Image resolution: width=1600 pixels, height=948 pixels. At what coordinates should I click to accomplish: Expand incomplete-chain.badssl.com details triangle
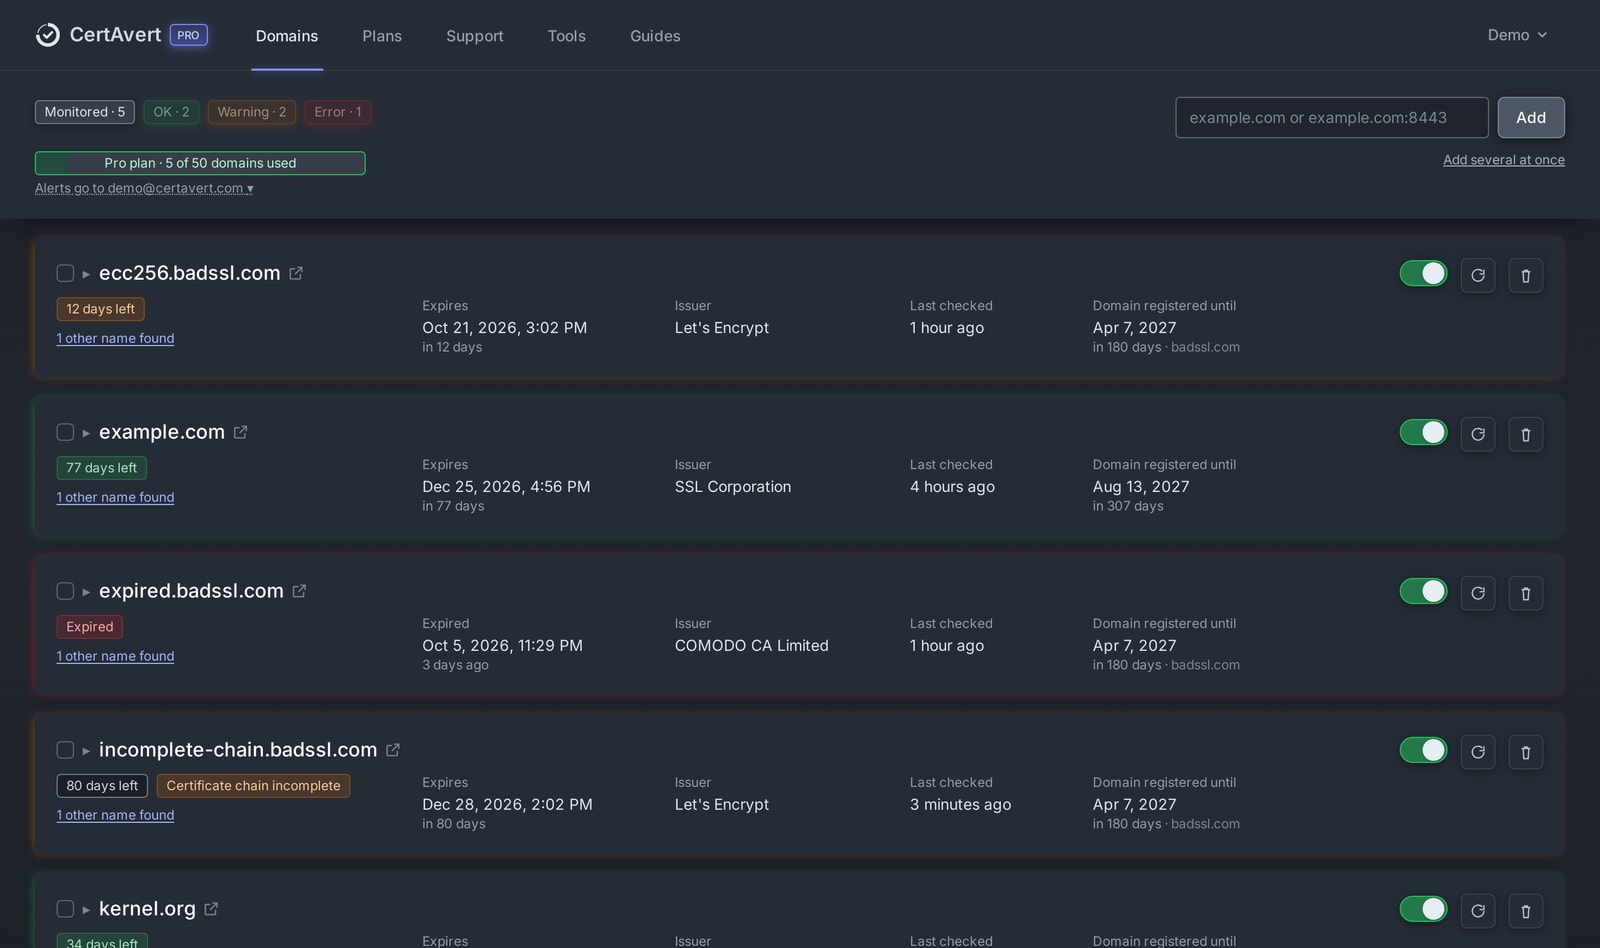pos(86,751)
